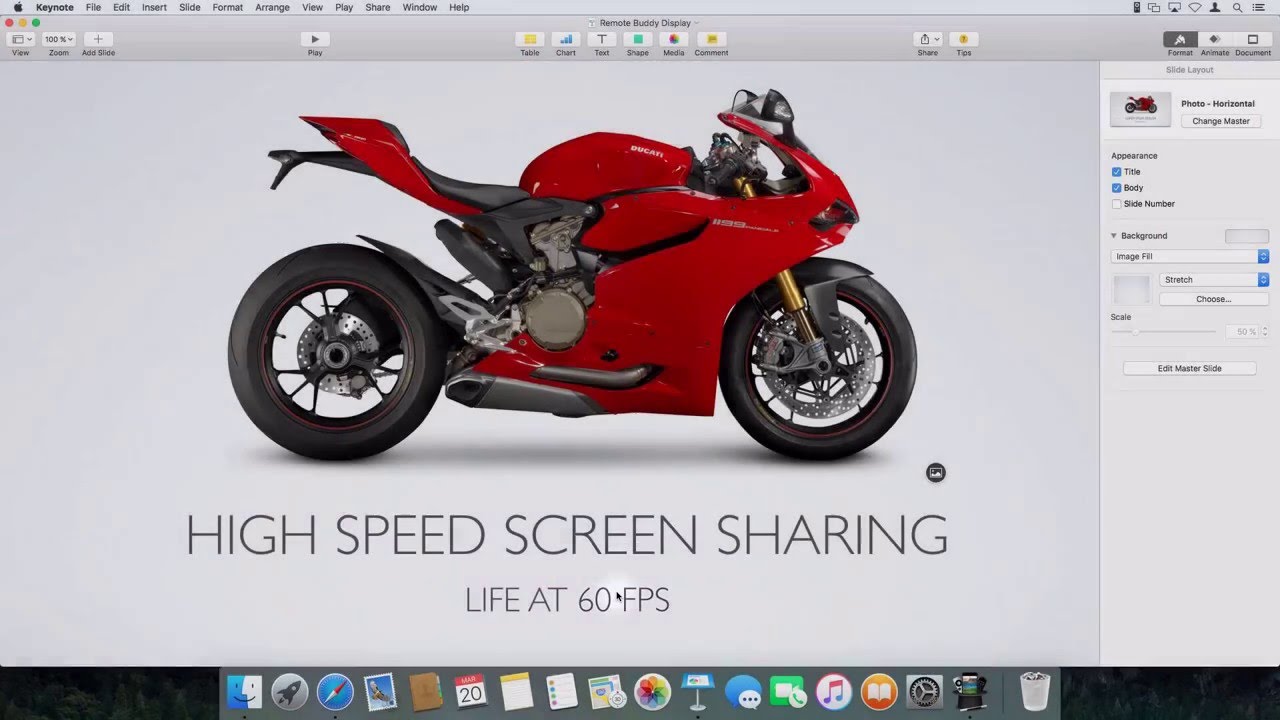Viewport: 1280px width, 720px height.
Task: Open the Image Fill background dropdown
Action: coord(1190,256)
